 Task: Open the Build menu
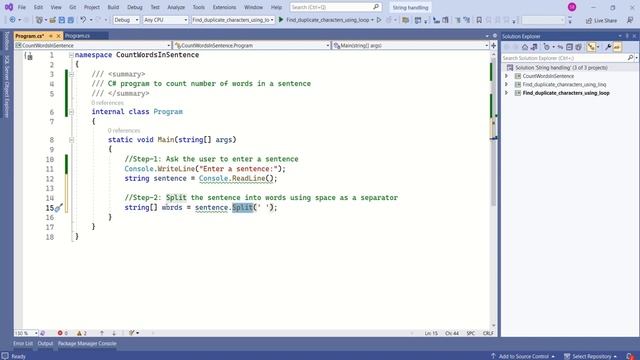pyautogui.click(x=113, y=7)
